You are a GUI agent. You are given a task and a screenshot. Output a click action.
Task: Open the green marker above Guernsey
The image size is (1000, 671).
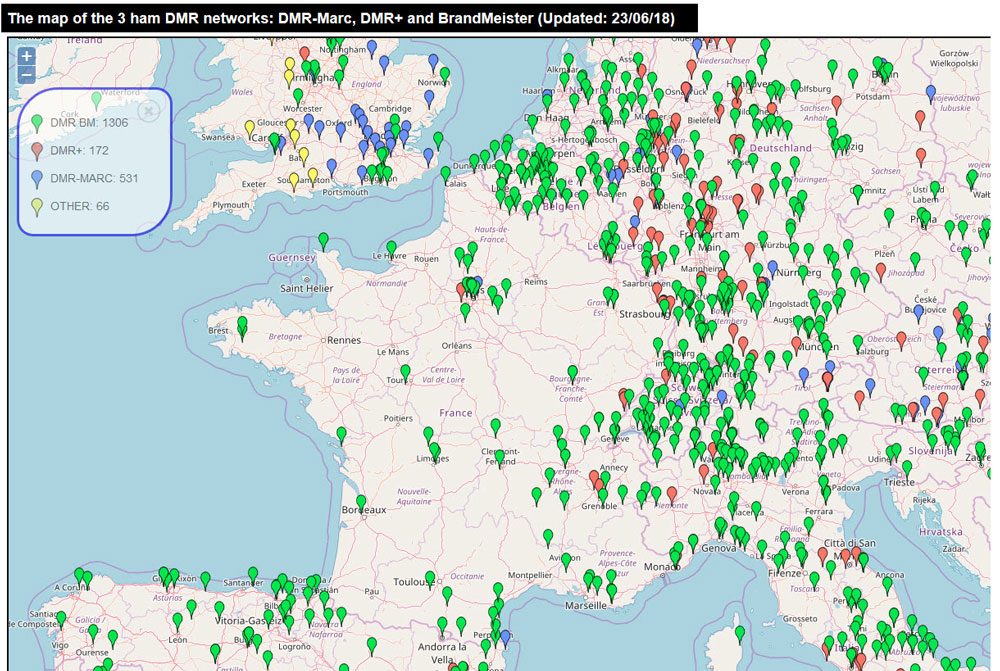click(323, 242)
